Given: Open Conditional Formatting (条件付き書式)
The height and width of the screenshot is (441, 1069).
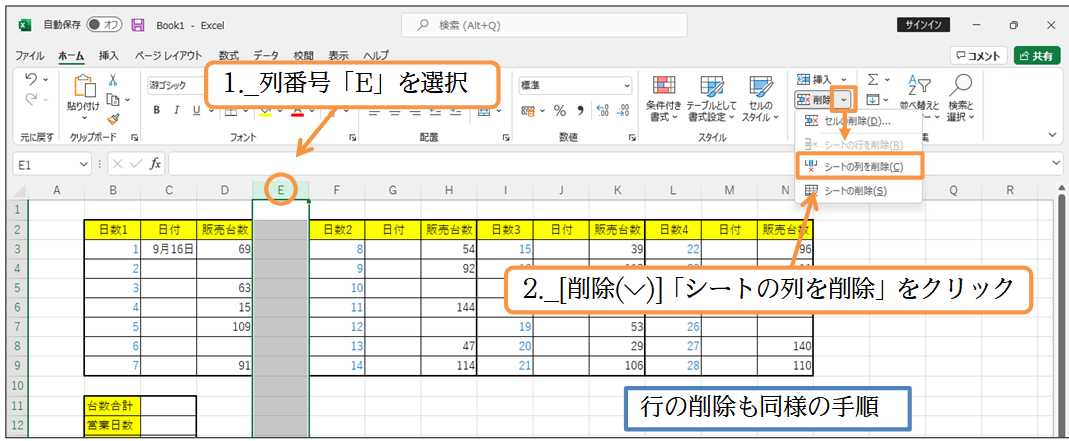Looking at the screenshot, I should coord(664,99).
